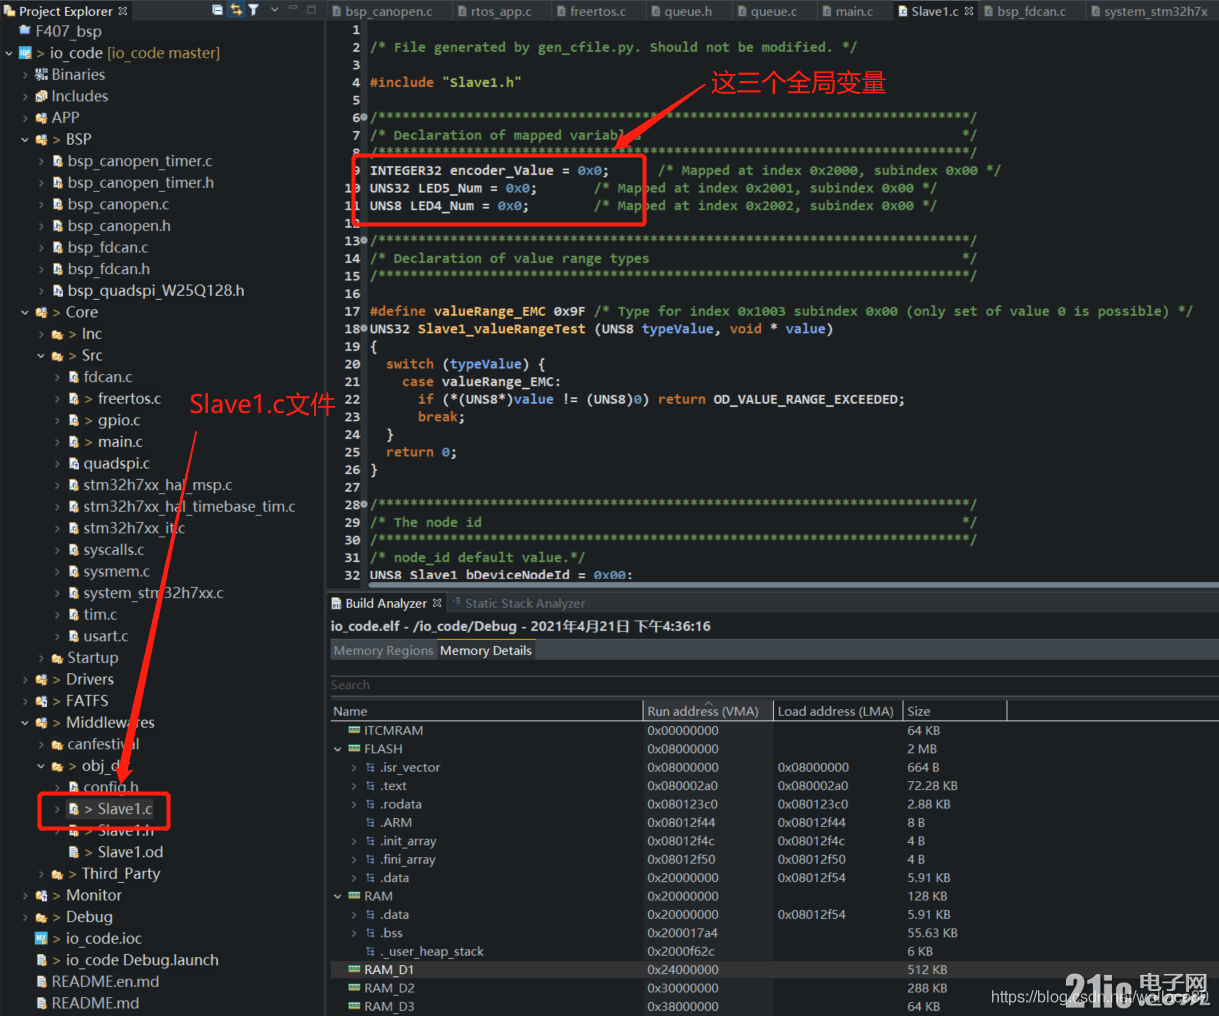Screen dimensions: 1219x1016
Task: Select freertos.c in the Src folder
Action: pos(129,398)
